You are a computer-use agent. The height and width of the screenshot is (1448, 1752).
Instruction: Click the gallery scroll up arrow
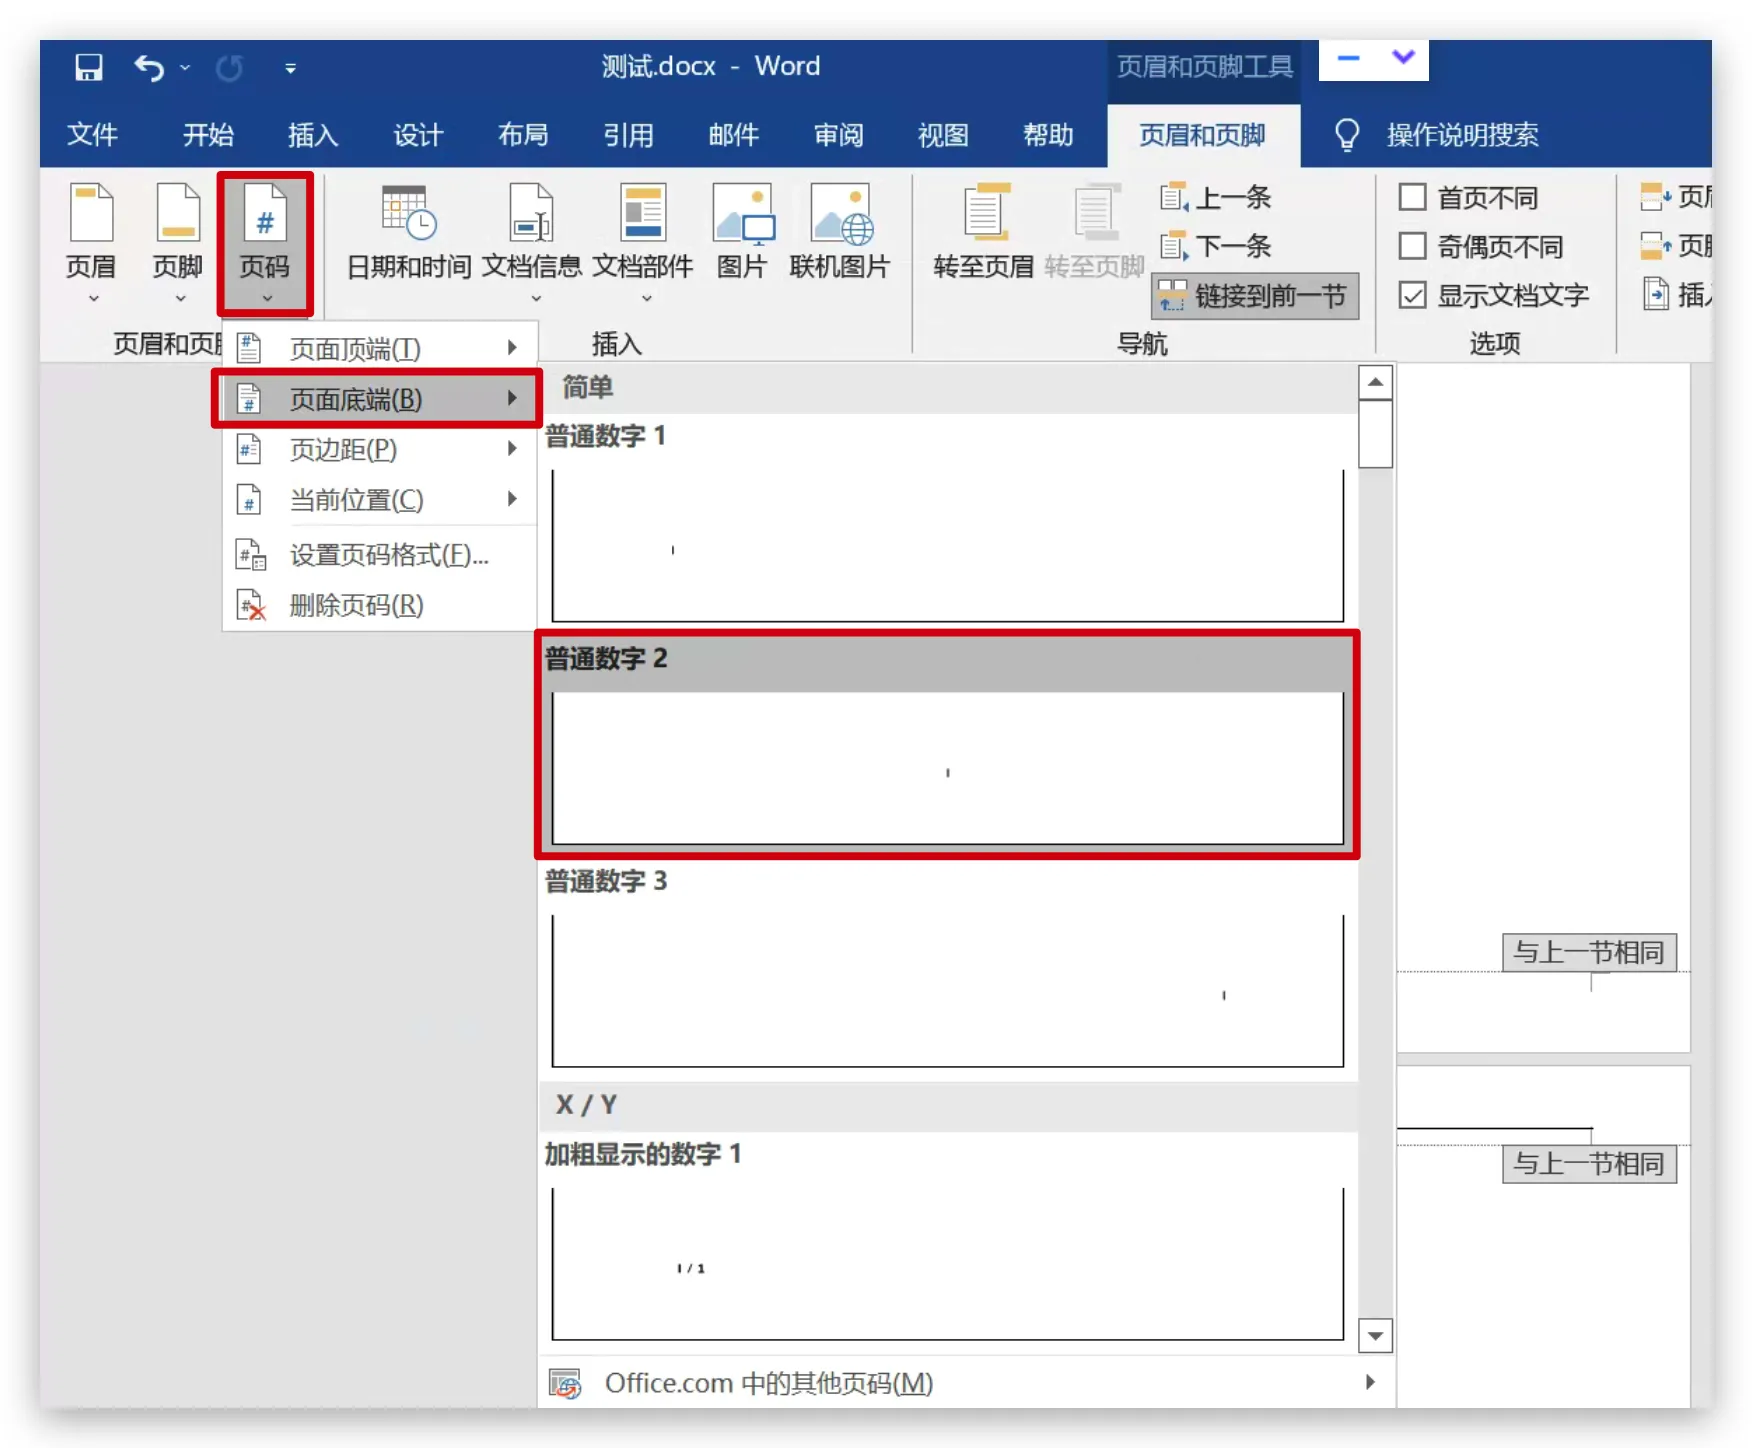coord(1376,382)
